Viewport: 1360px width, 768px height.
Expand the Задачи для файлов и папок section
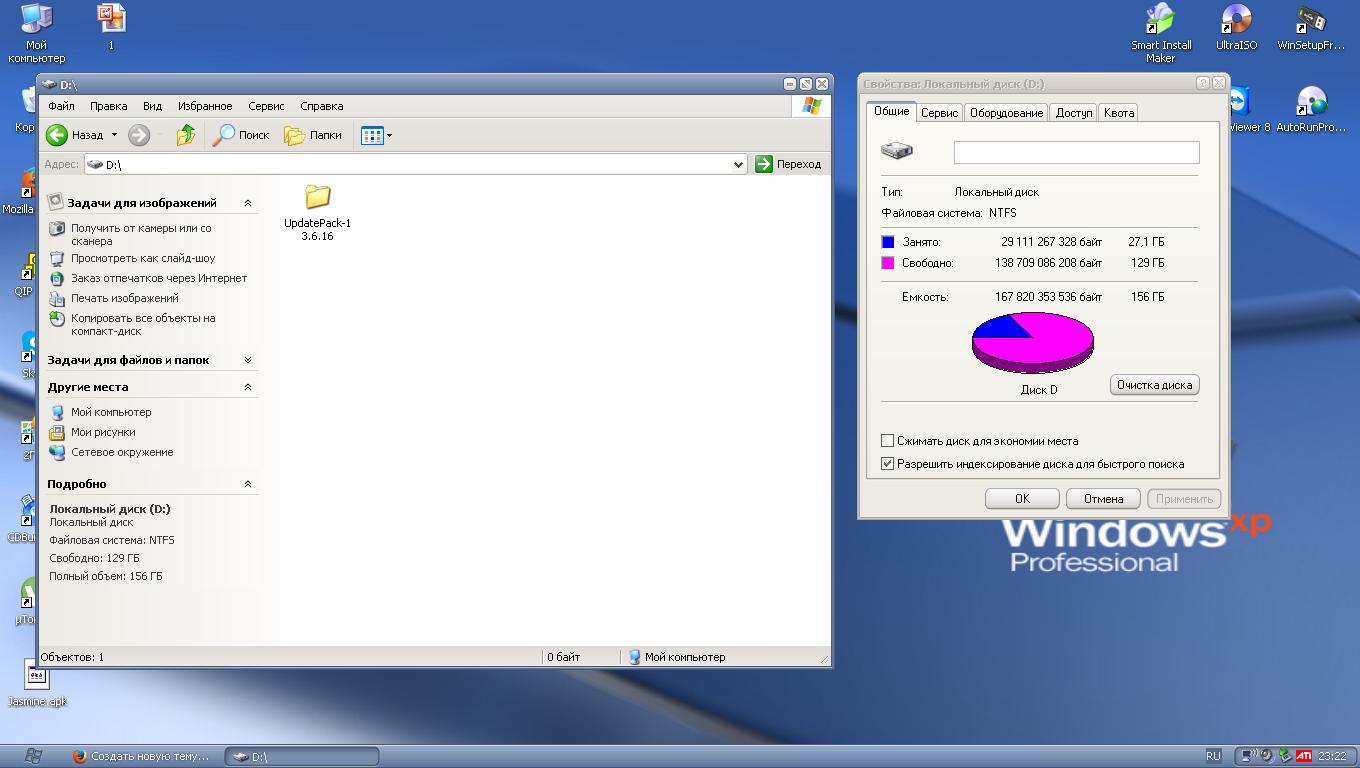[248, 360]
